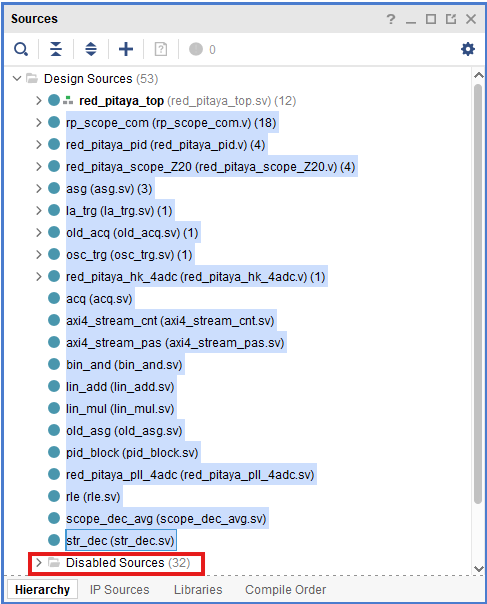The width and height of the screenshot is (487, 604).
Task: Switch to the Hierarchy tab
Action: pos(42,590)
